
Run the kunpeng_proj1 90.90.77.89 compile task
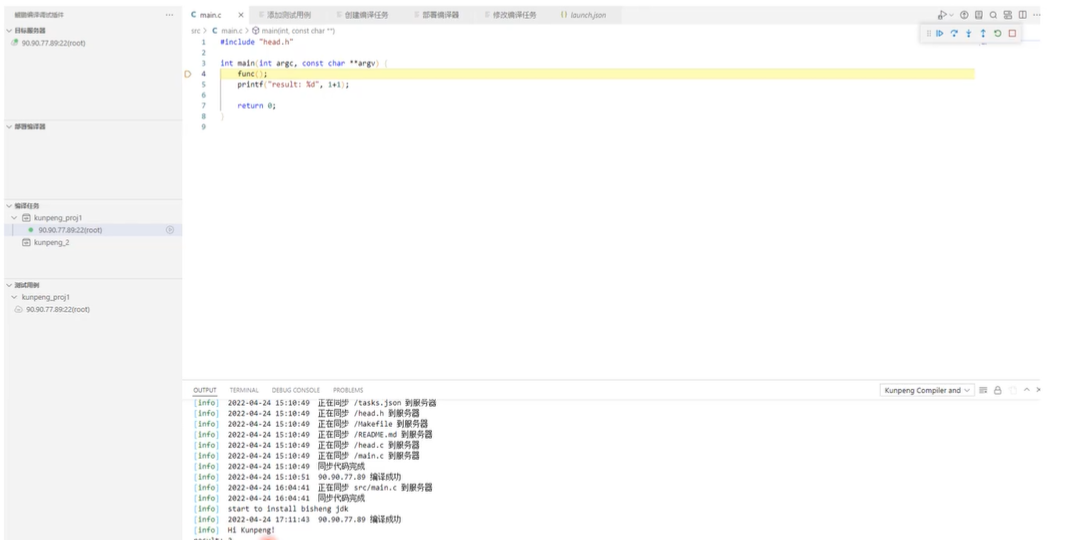170,230
